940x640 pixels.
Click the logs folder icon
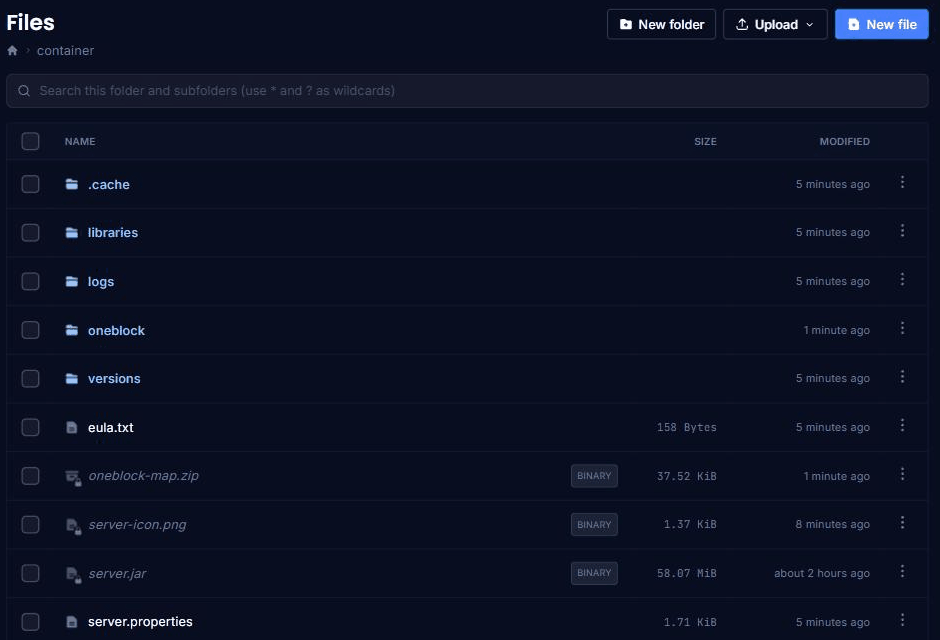tap(72, 281)
